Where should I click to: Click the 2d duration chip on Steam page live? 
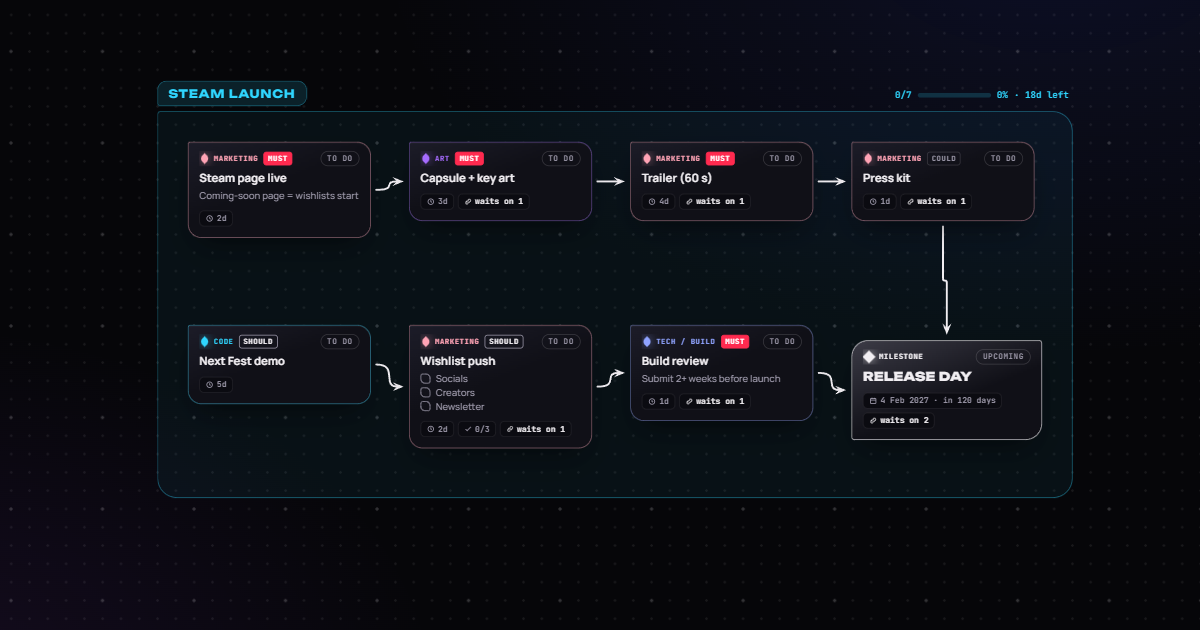[216, 218]
